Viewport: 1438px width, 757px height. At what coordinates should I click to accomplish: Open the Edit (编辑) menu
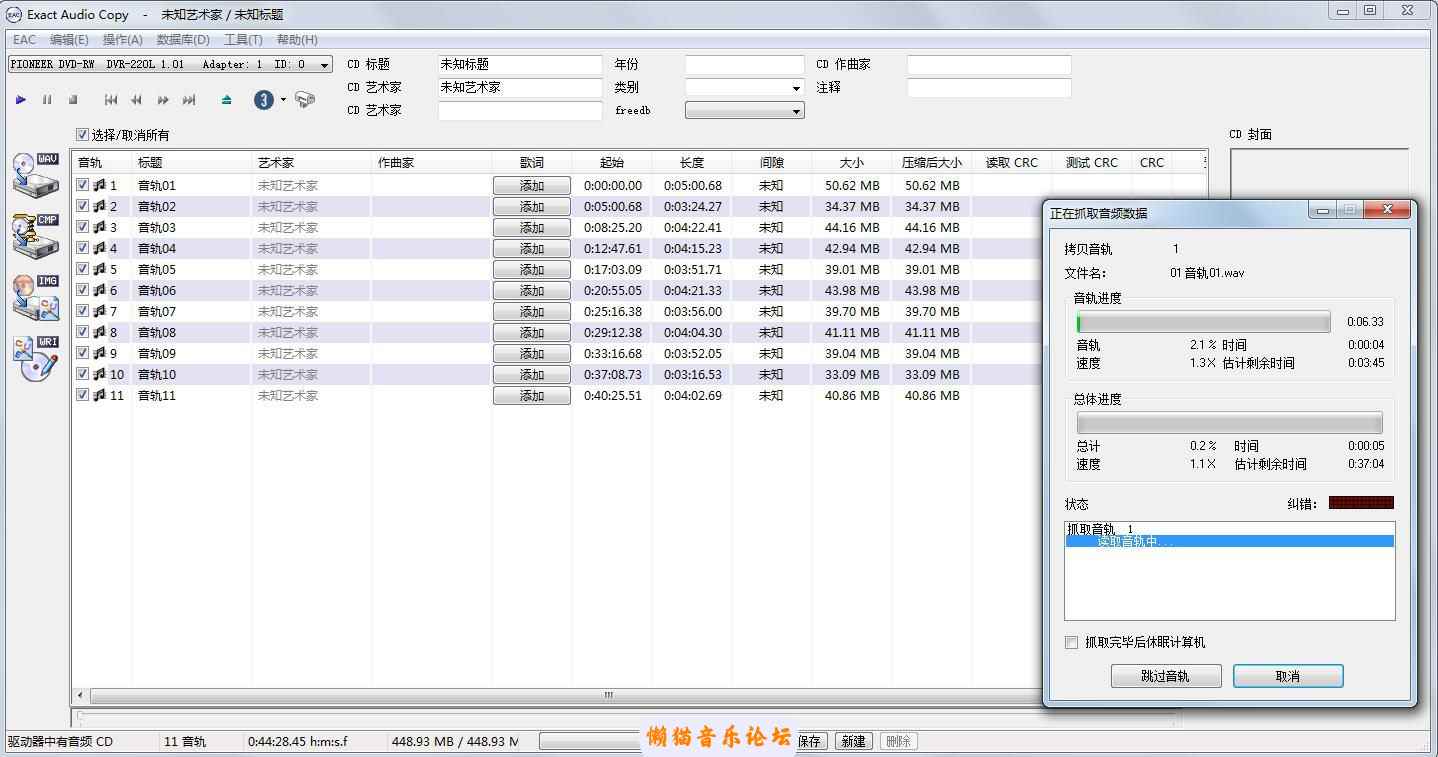(x=69, y=40)
